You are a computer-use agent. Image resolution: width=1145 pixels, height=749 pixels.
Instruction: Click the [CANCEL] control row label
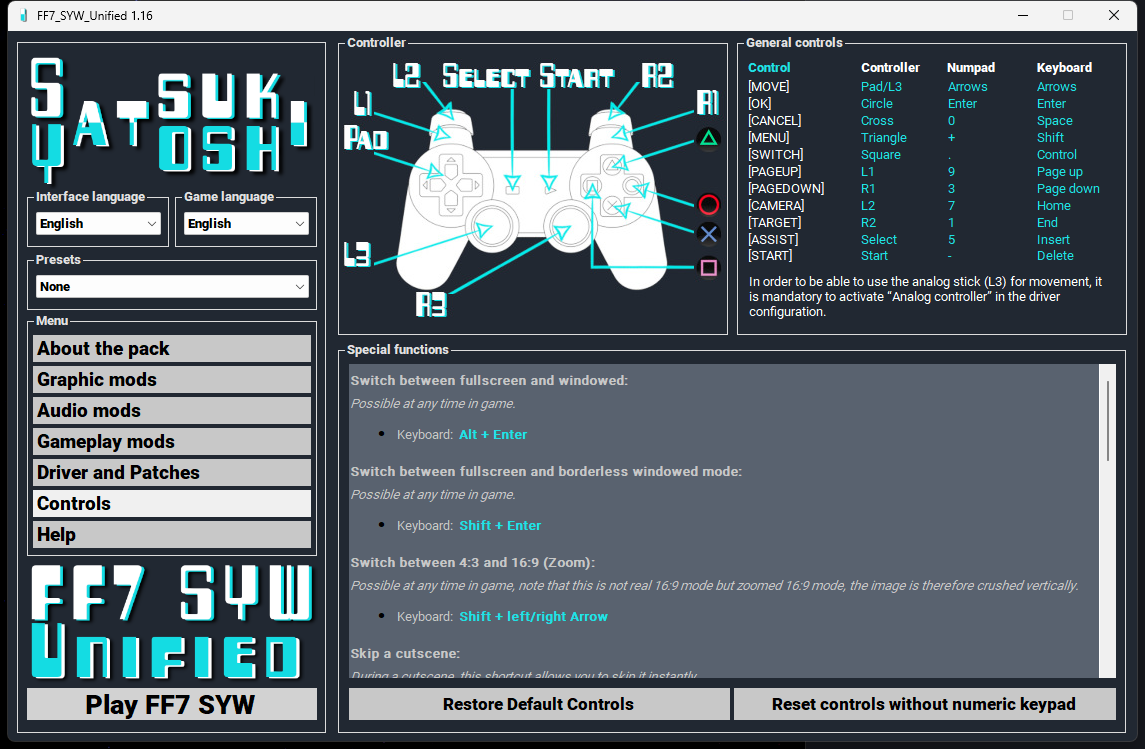pos(774,120)
